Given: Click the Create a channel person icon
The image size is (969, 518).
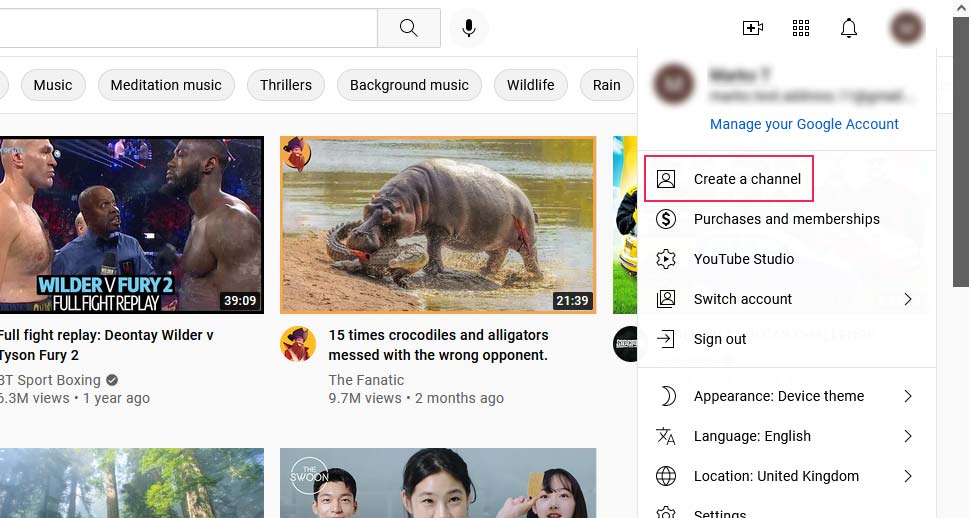Looking at the screenshot, I should 666,179.
